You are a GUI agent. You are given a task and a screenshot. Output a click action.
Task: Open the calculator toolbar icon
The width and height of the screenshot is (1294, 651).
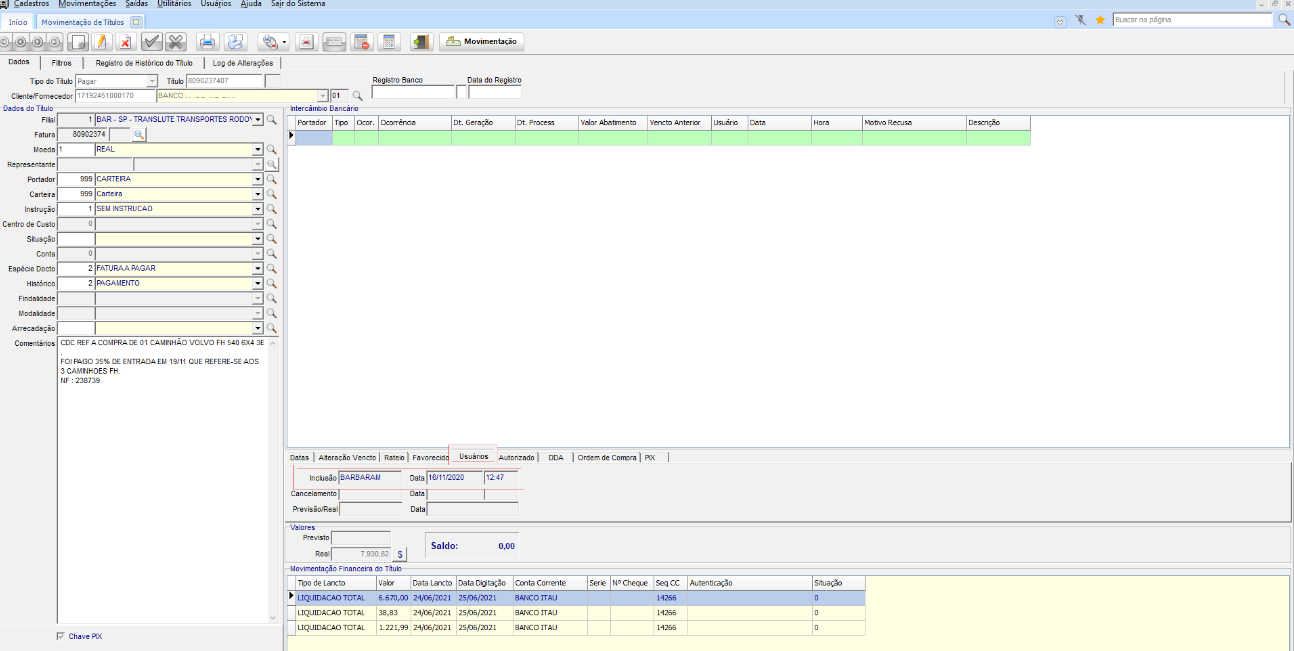point(389,42)
